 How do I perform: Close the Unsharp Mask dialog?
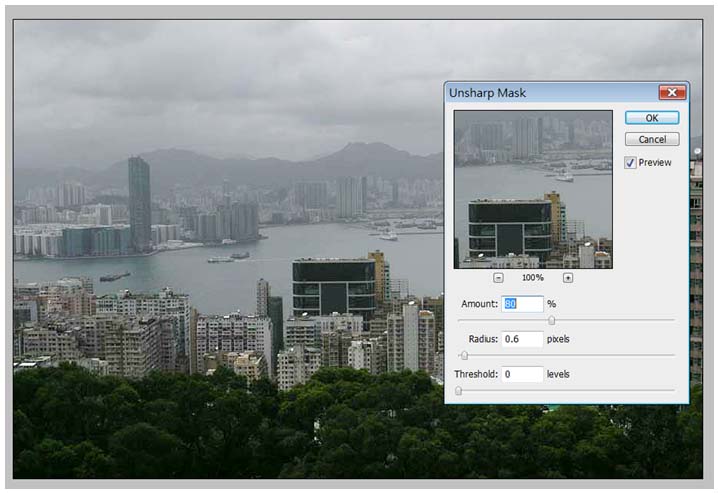671,93
